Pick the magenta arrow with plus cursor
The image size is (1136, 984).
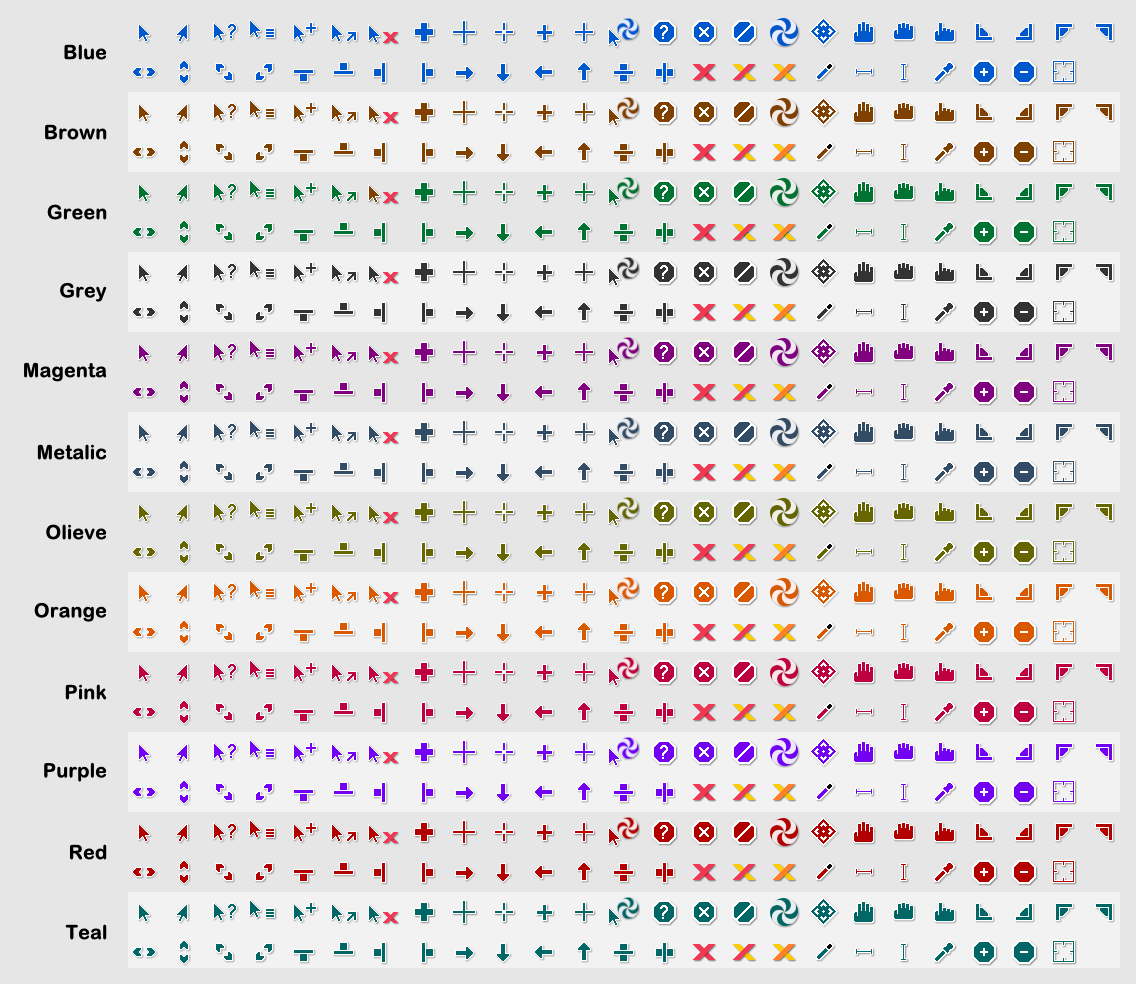point(304,353)
